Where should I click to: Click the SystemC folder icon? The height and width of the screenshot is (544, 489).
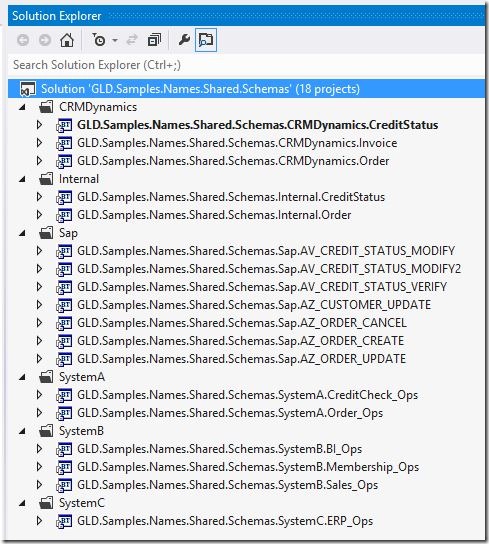point(46,503)
